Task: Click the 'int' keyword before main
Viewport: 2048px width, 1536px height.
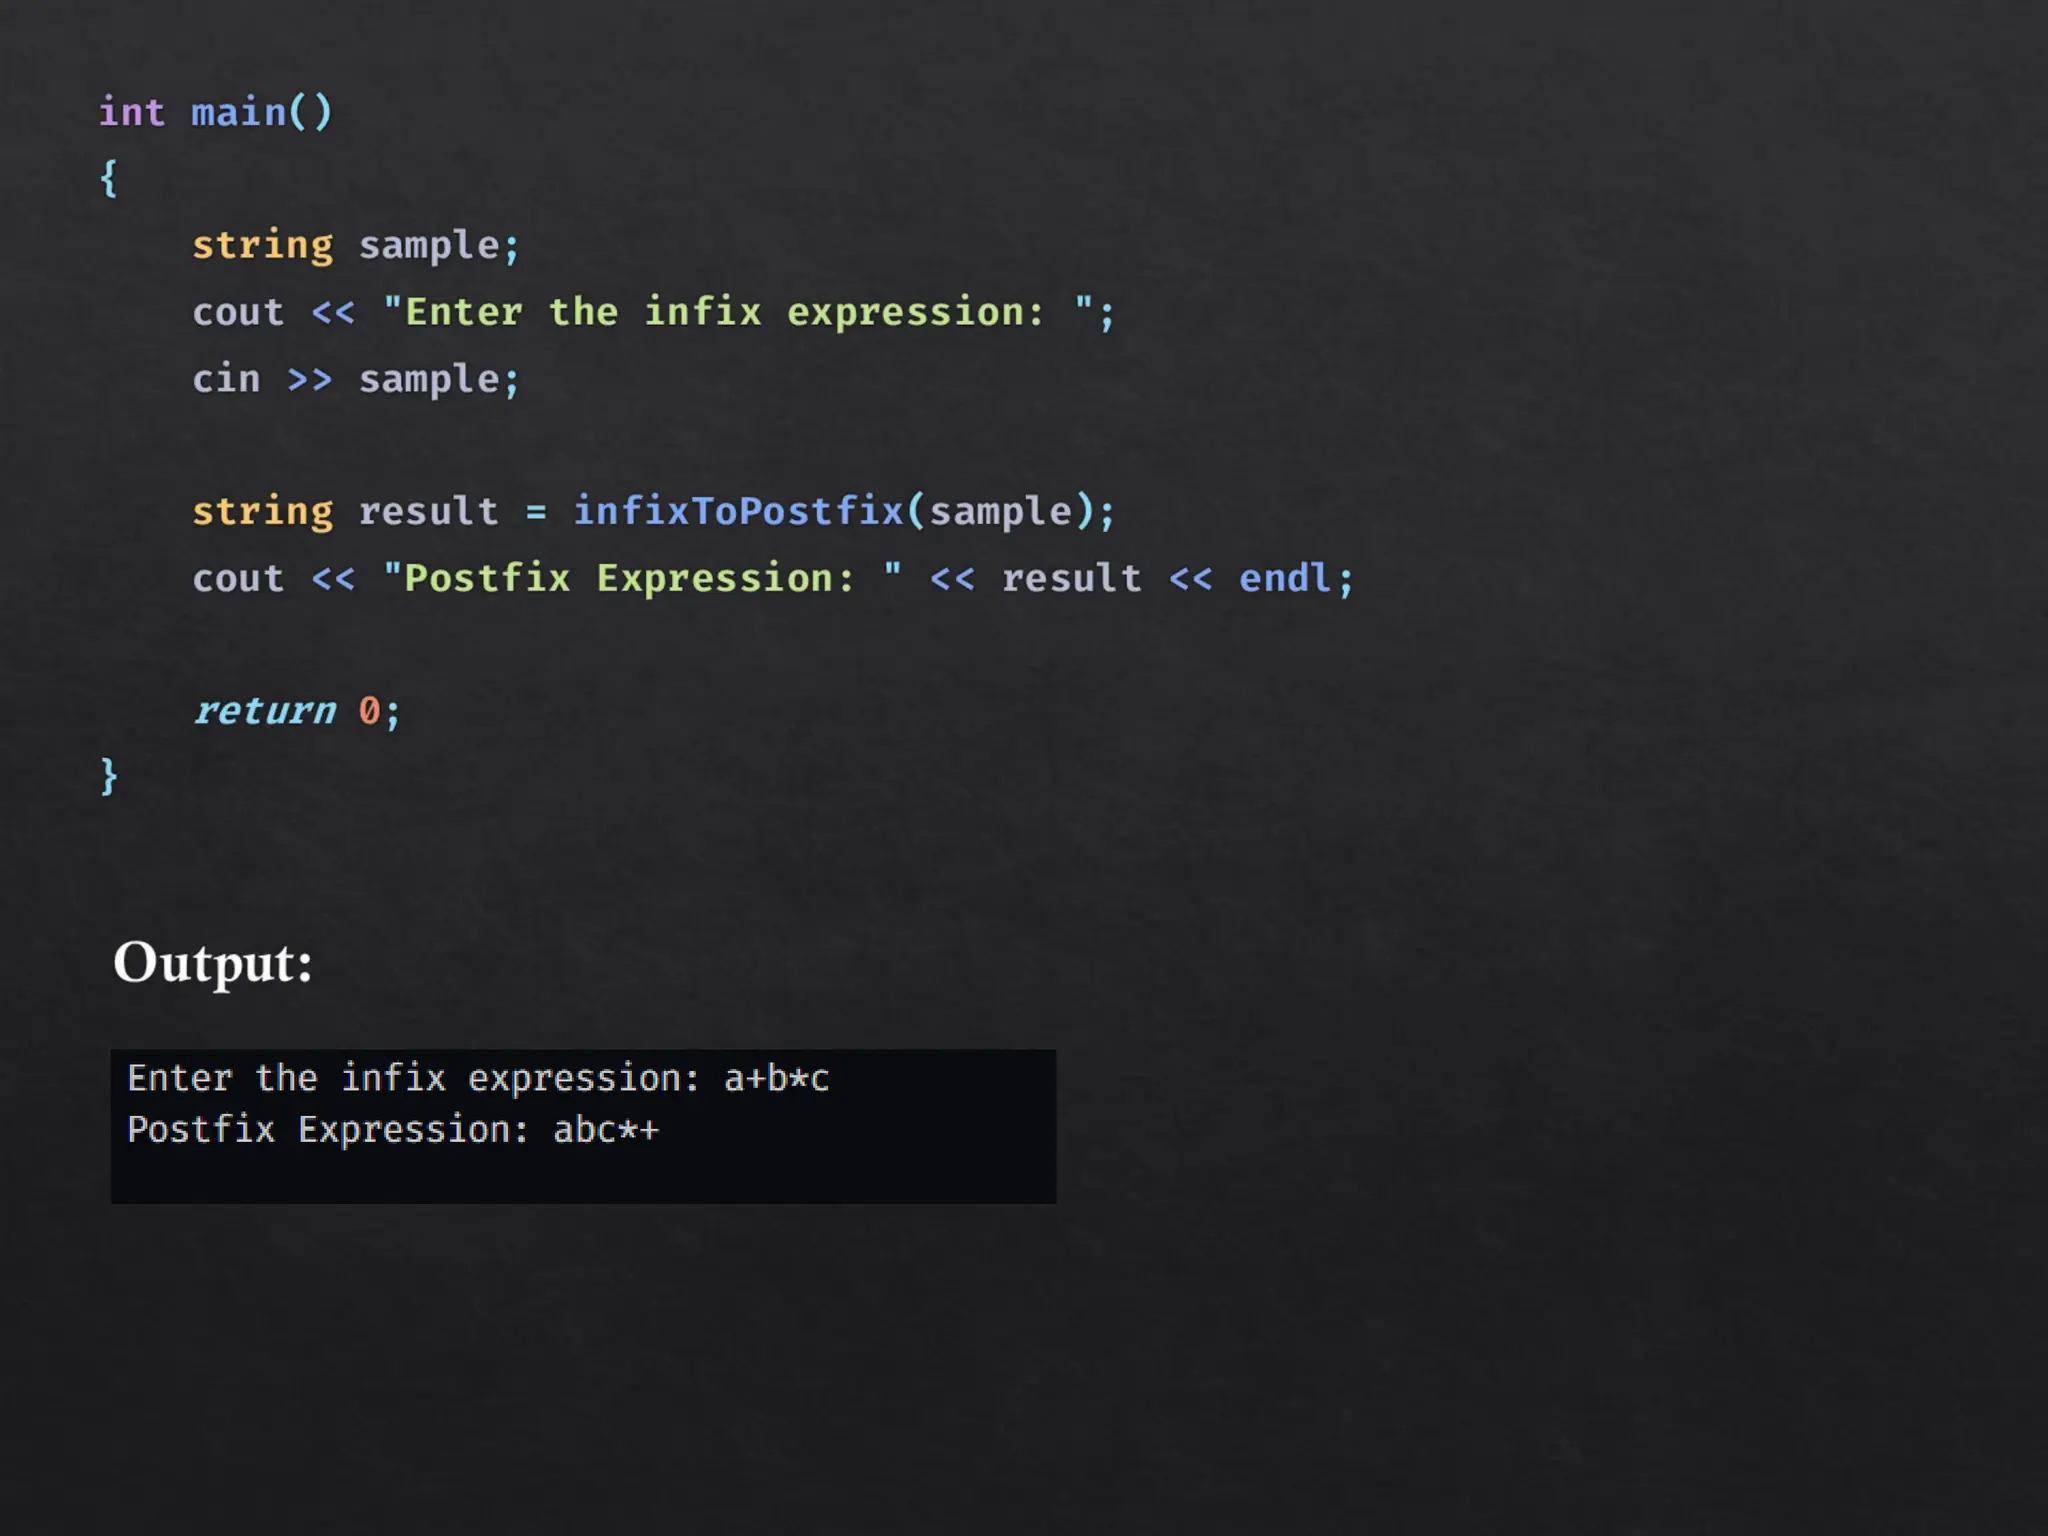Action: [131, 112]
